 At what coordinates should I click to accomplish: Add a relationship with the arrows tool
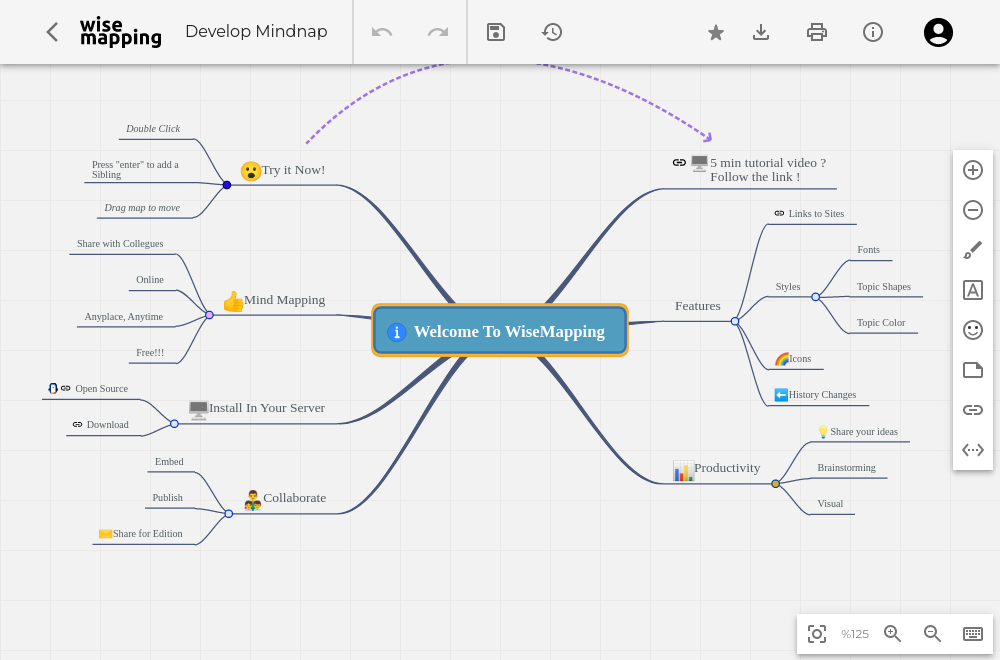click(x=973, y=450)
